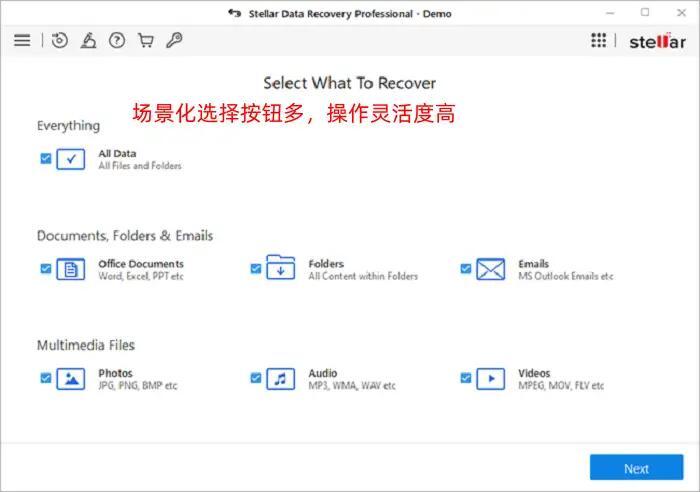Minimize the Stellar Data Recovery window

(610, 13)
